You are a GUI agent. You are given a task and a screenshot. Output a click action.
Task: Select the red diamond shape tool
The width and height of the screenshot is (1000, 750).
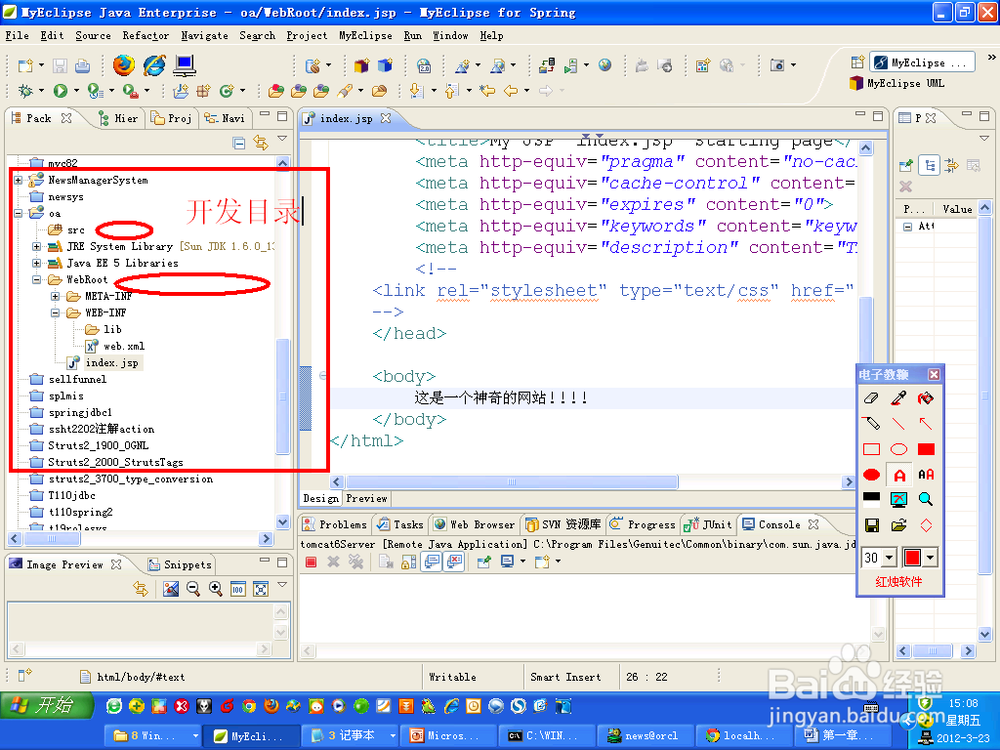(926, 525)
